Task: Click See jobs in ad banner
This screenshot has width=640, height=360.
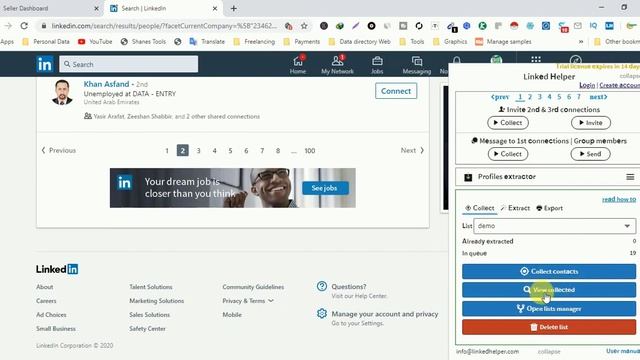Action: pyautogui.click(x=325, y=188)
